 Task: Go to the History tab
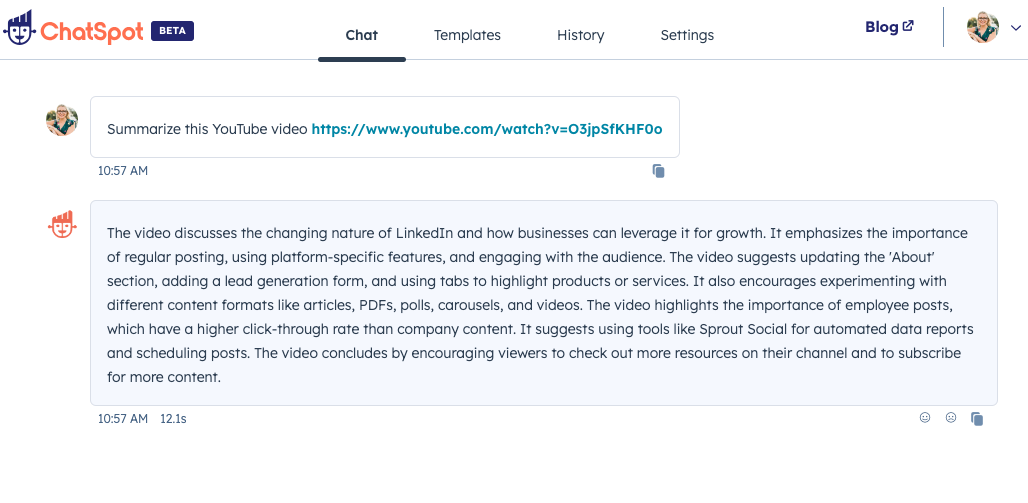point(580,35)
